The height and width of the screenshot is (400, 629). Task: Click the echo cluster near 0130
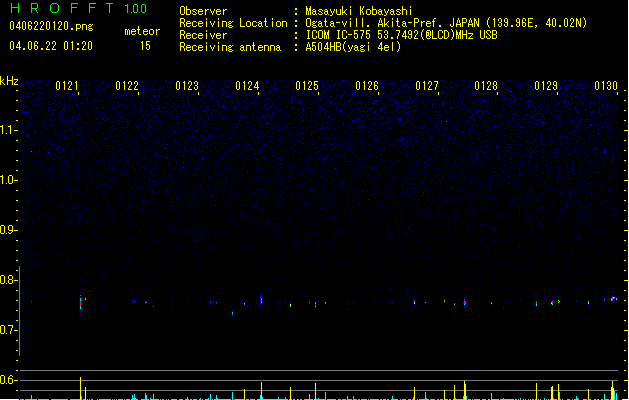(x=613, y=298)
